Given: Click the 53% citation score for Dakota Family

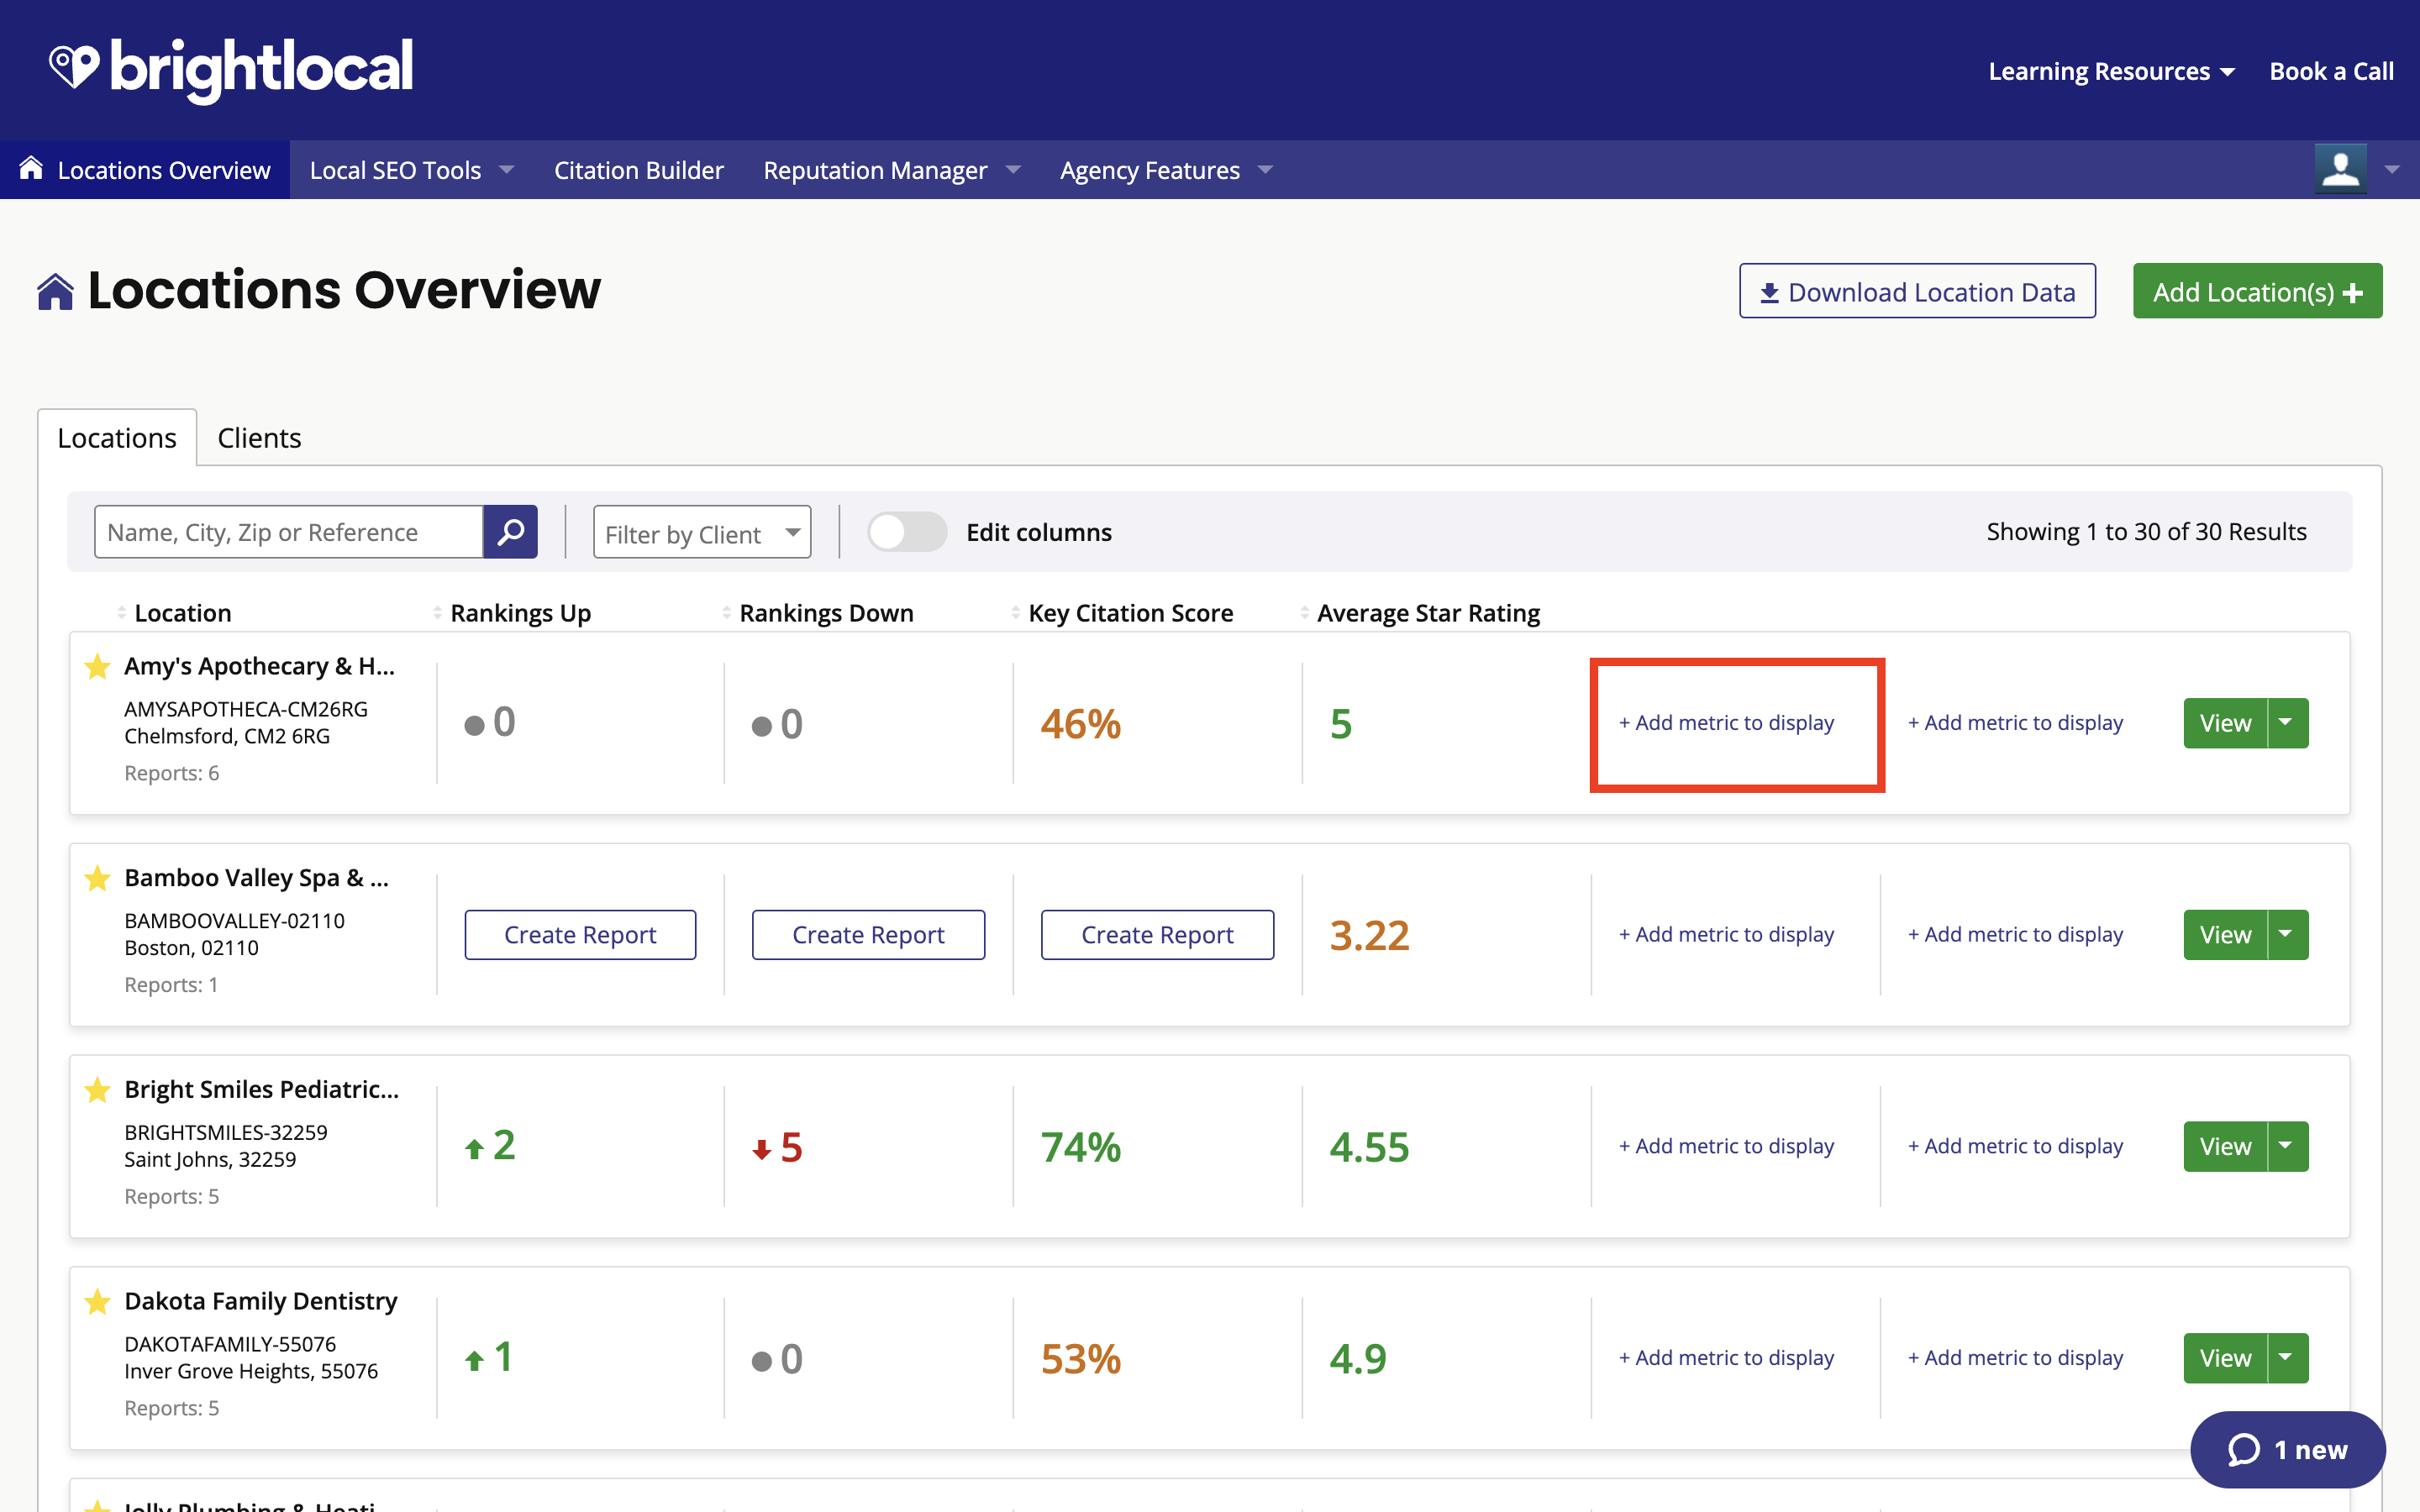Looking at the screenshot, I should click(x=1081, y=1360).
